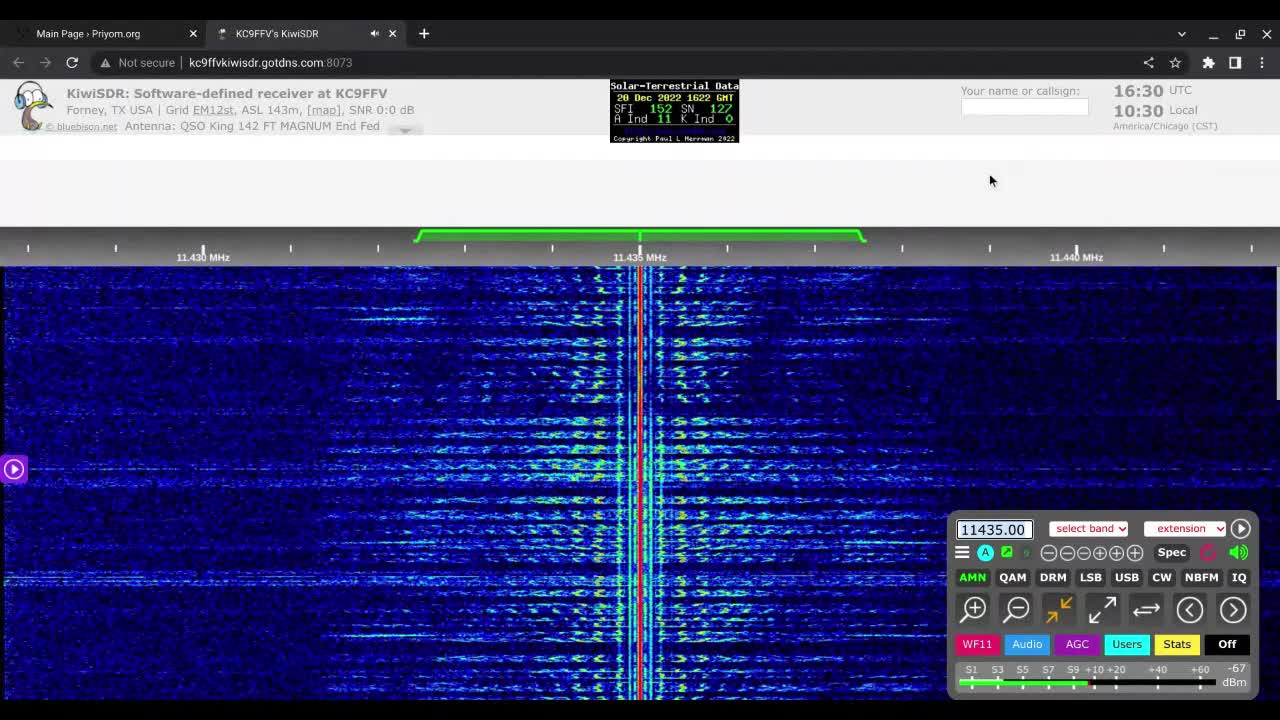The width and height of the screenshot is (1280, 720).
Task: Click the S-meter signal strength bar
Action: (1087, 683)
